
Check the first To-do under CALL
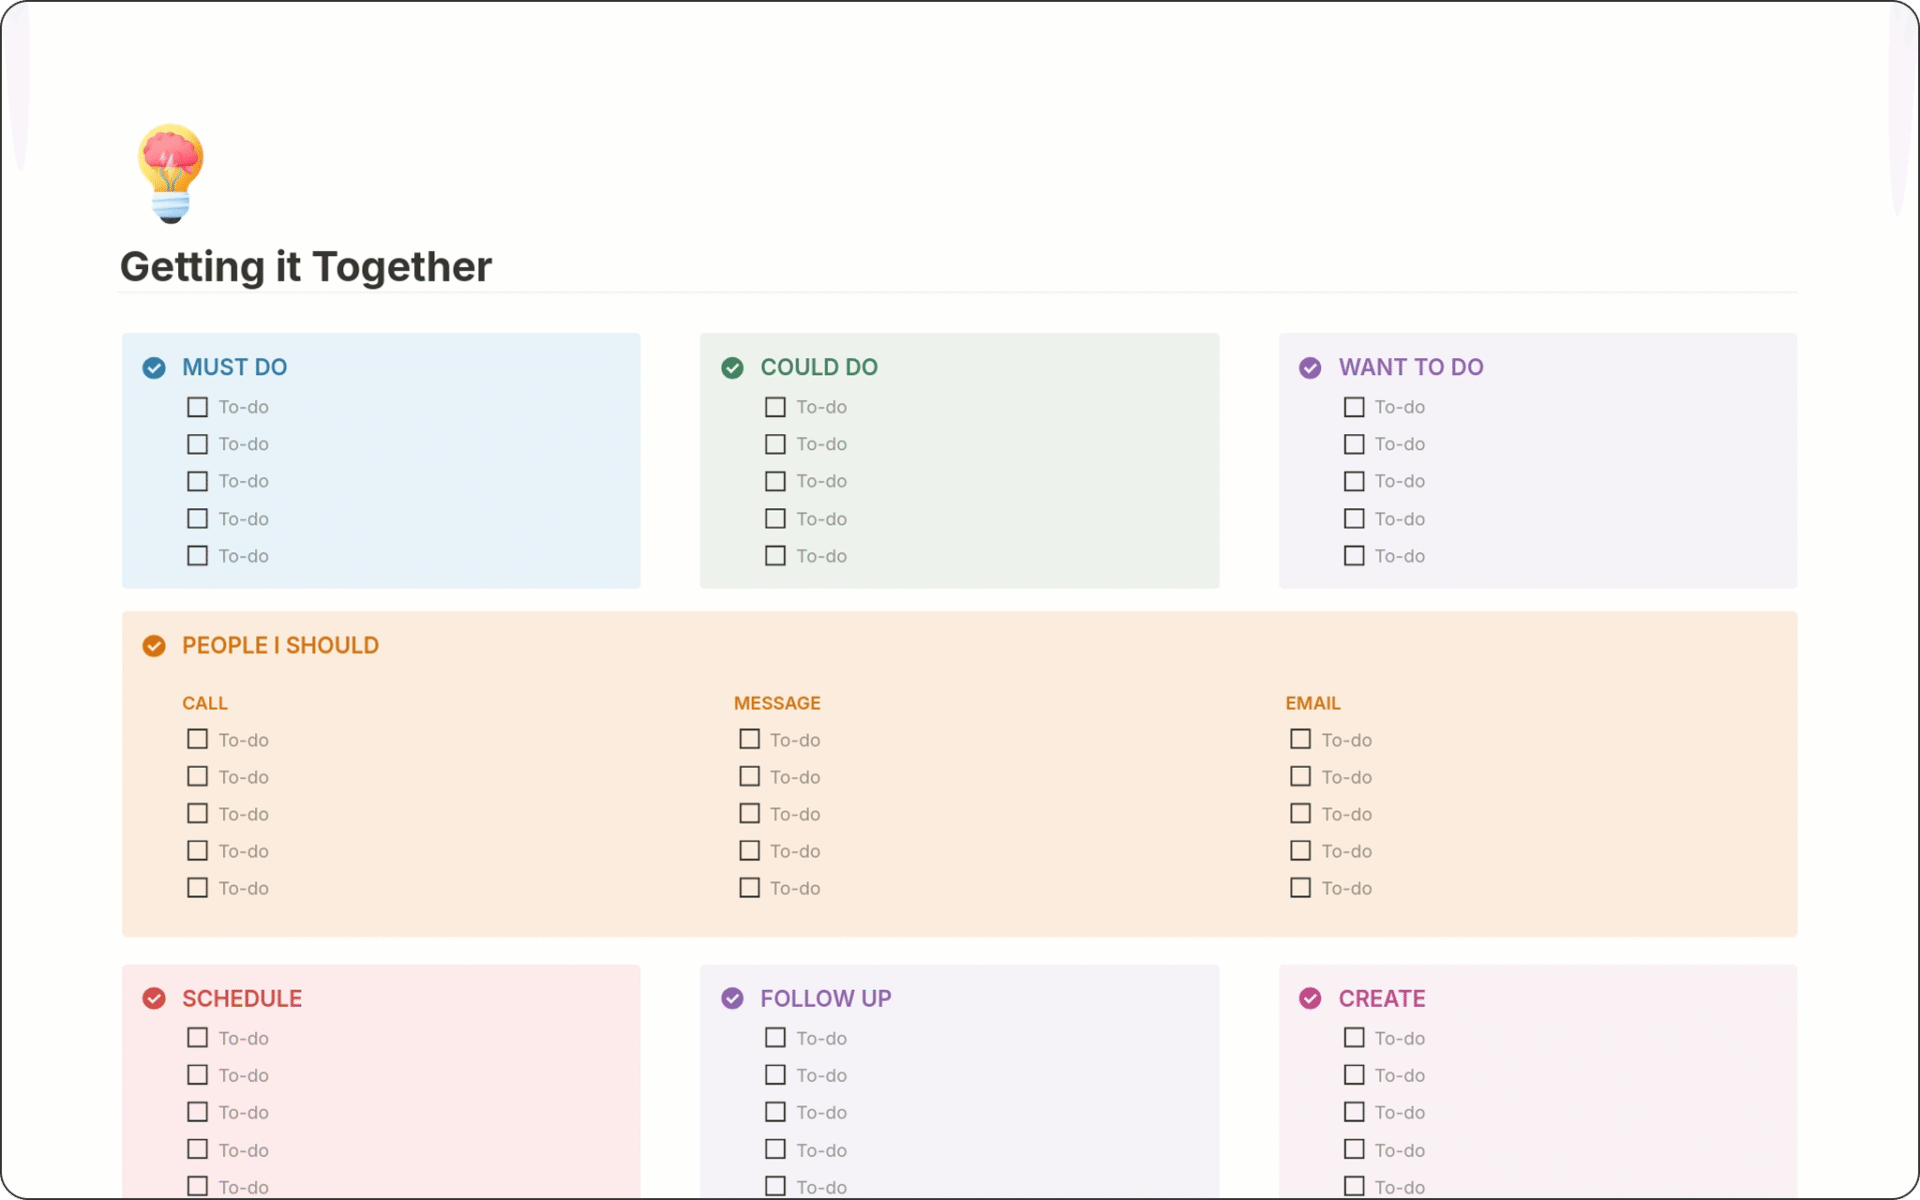[198, 739]
